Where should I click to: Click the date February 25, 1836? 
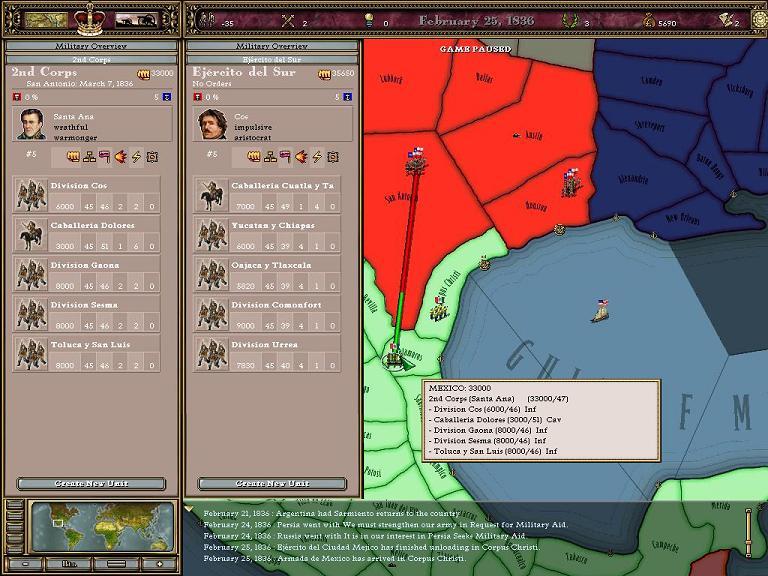coord(476,21)
